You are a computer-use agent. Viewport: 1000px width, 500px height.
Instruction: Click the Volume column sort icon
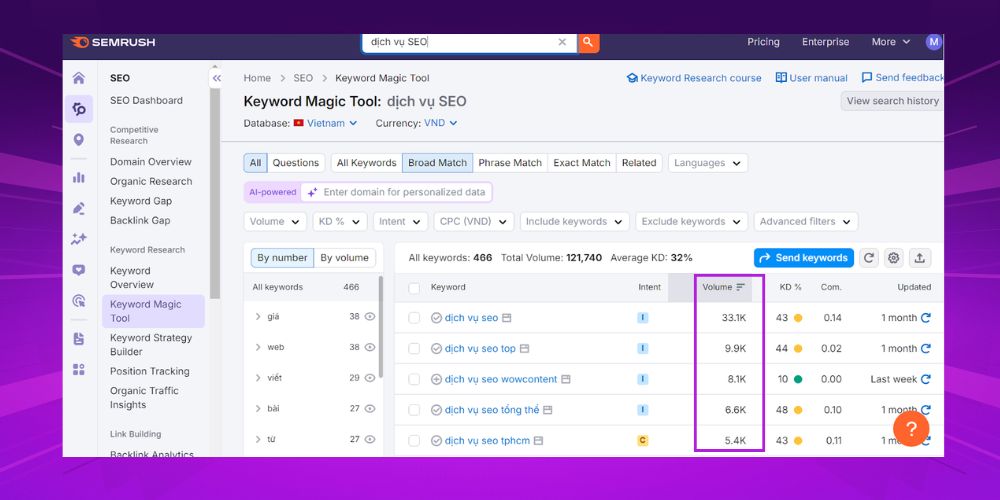[740, 287]
